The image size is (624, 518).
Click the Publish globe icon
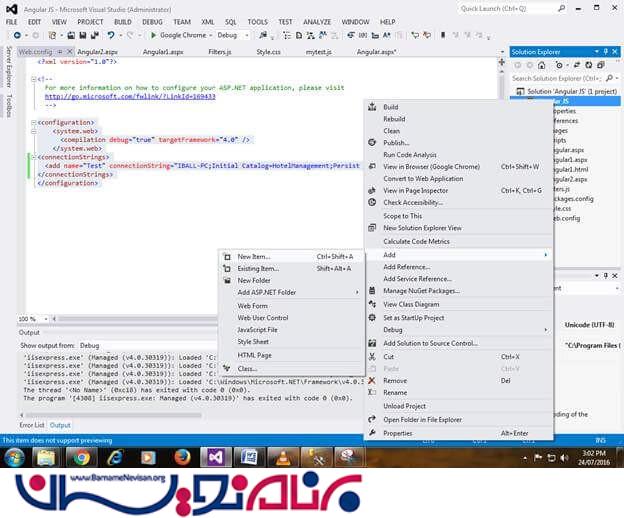372,143
